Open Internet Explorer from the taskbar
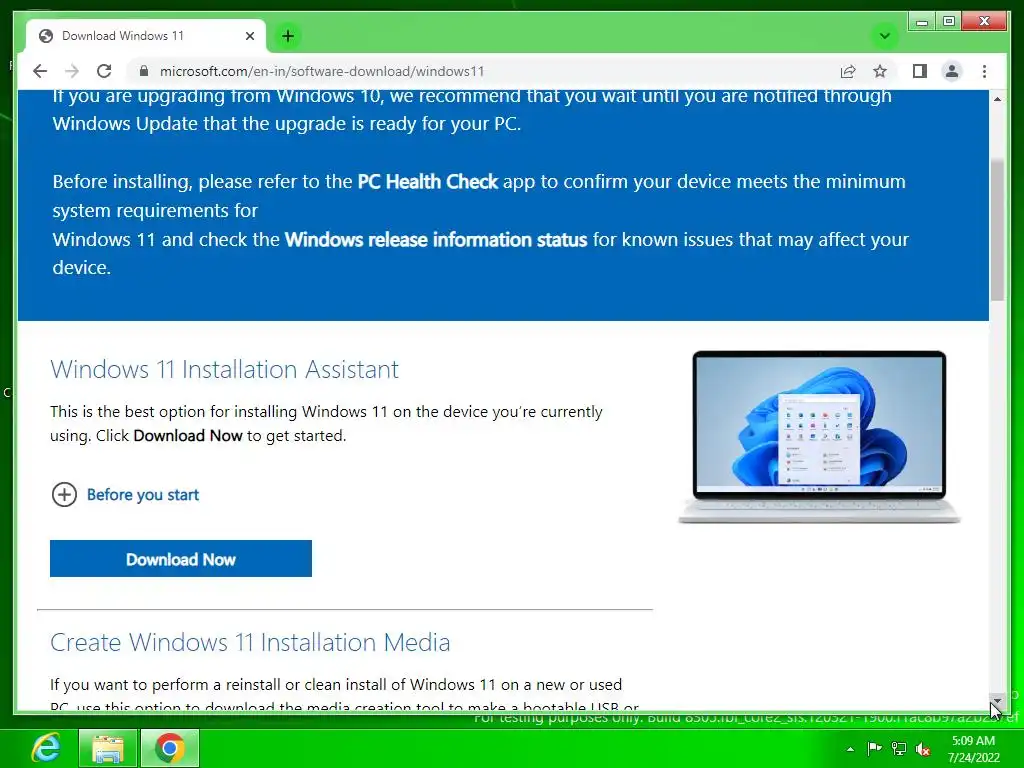The image size is (1024, 768). point(46,748)
